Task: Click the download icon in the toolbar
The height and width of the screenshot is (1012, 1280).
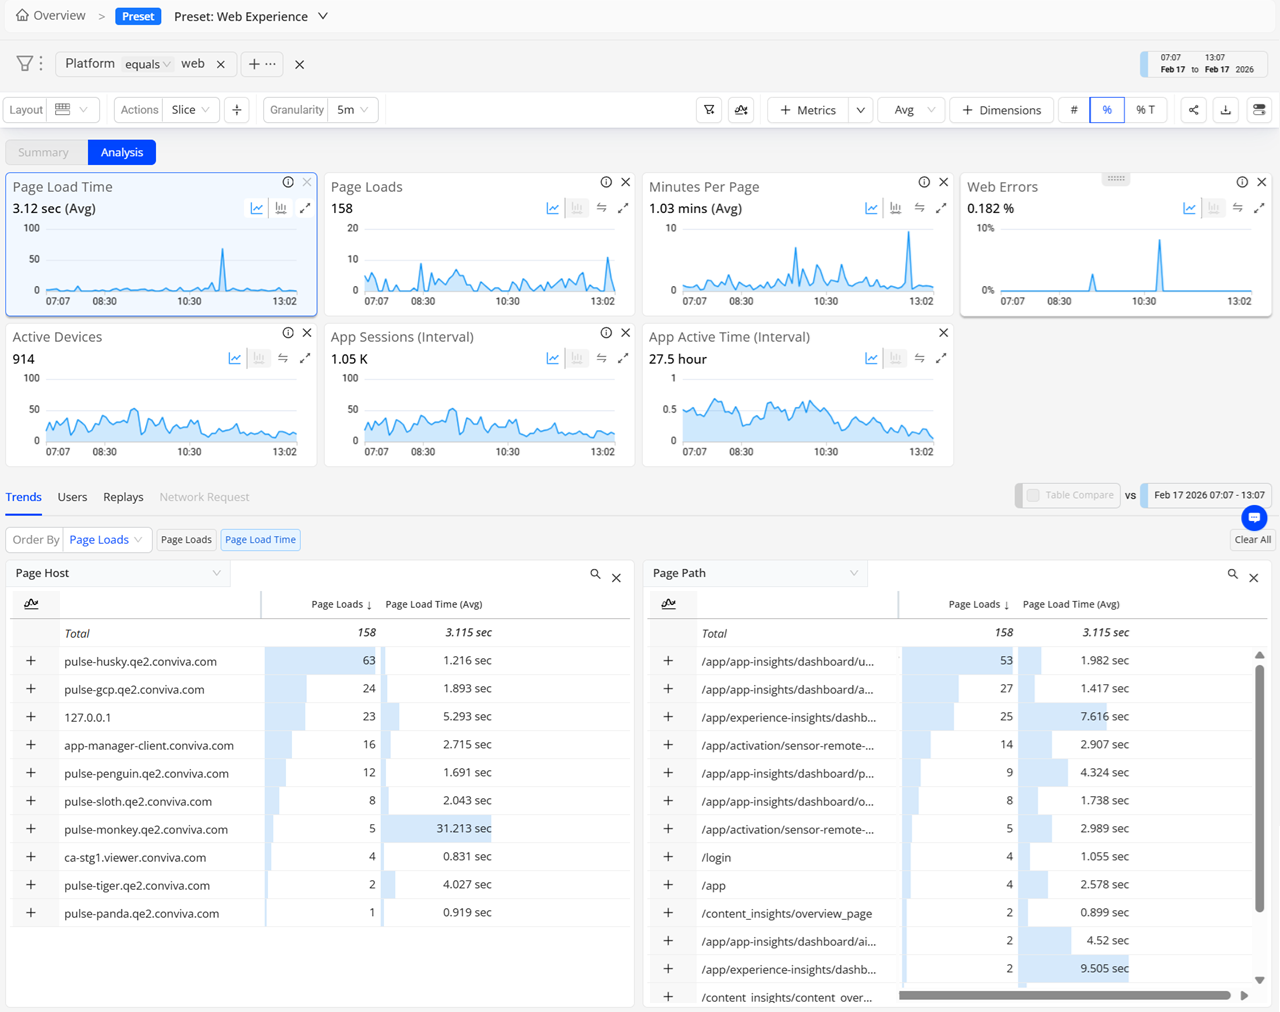Action: tap(1226, 110)
